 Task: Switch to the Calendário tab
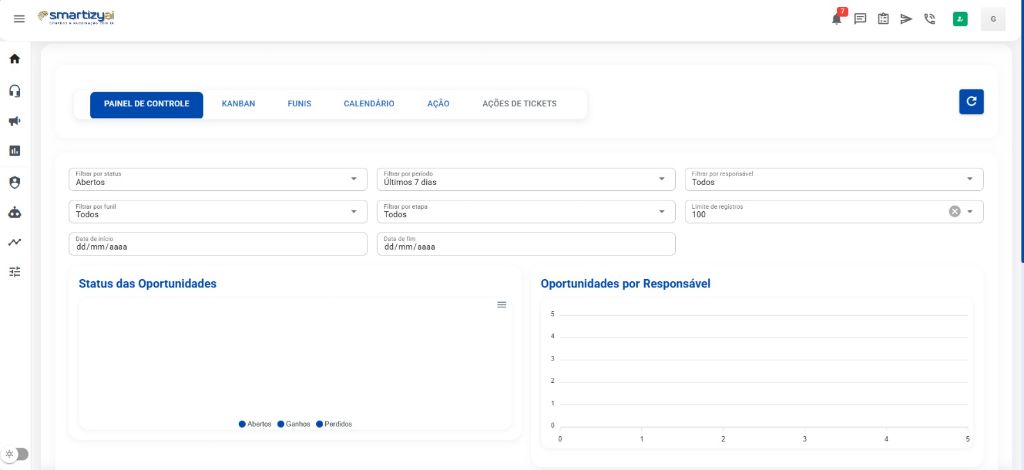point(369,104)
